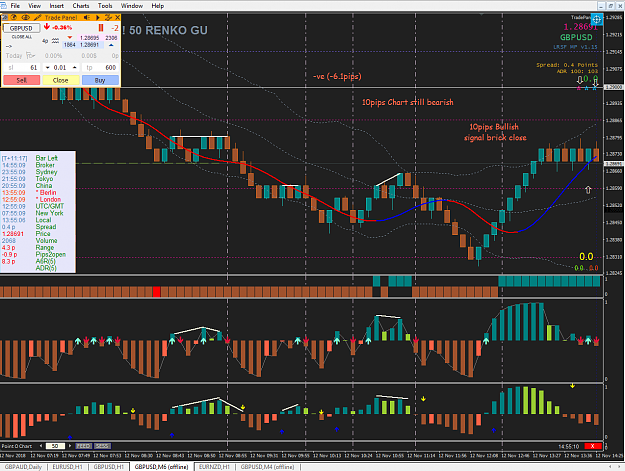Click the tp take profit field showing 600

coord(100,68)
